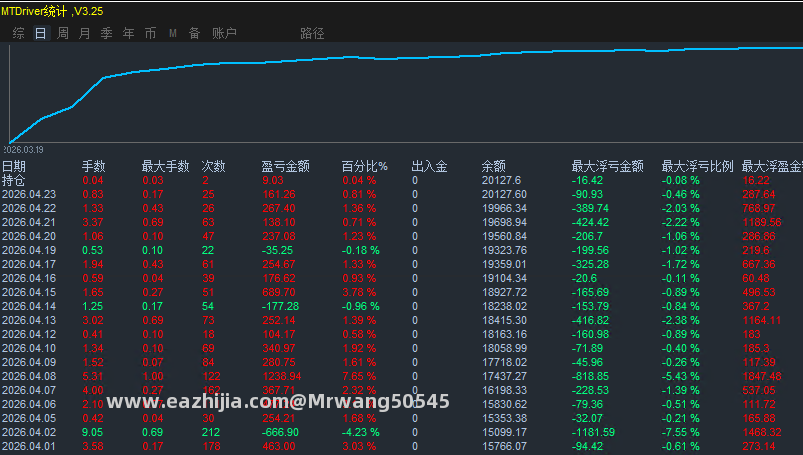Click the 1847.48 max floating profit cell
This screenshot has width=803, height=455.
[x=762, y=376]
